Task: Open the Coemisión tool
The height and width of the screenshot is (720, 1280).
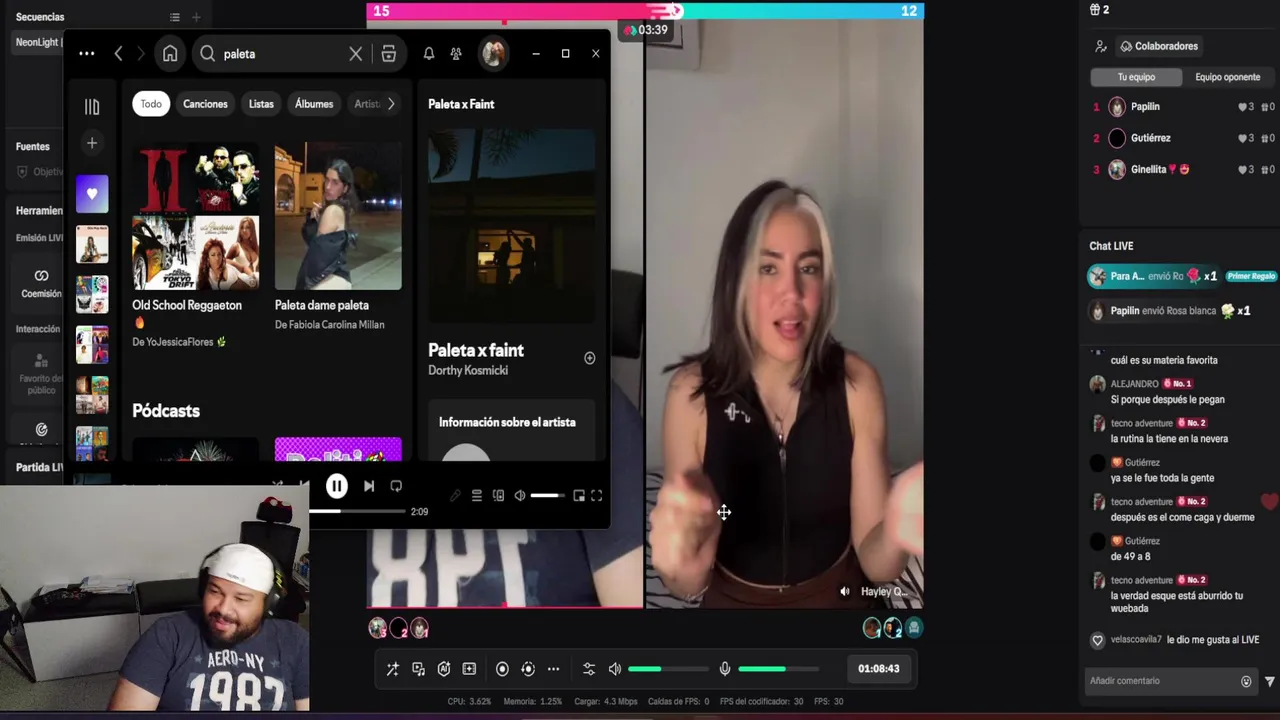Action: tap(41, 283)
